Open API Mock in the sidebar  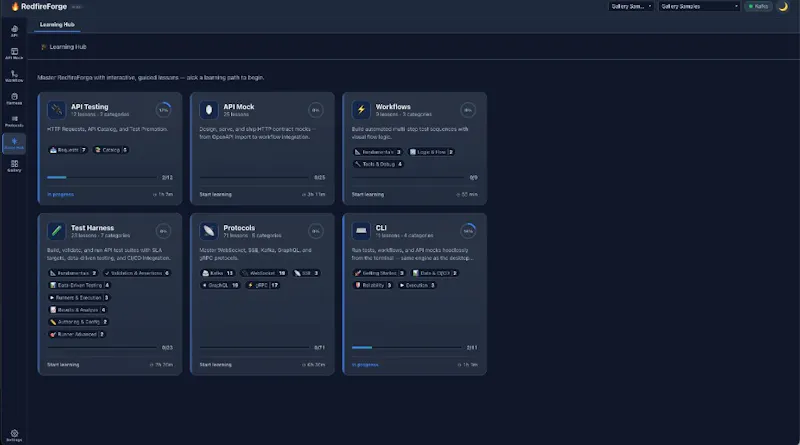[14, 54]
